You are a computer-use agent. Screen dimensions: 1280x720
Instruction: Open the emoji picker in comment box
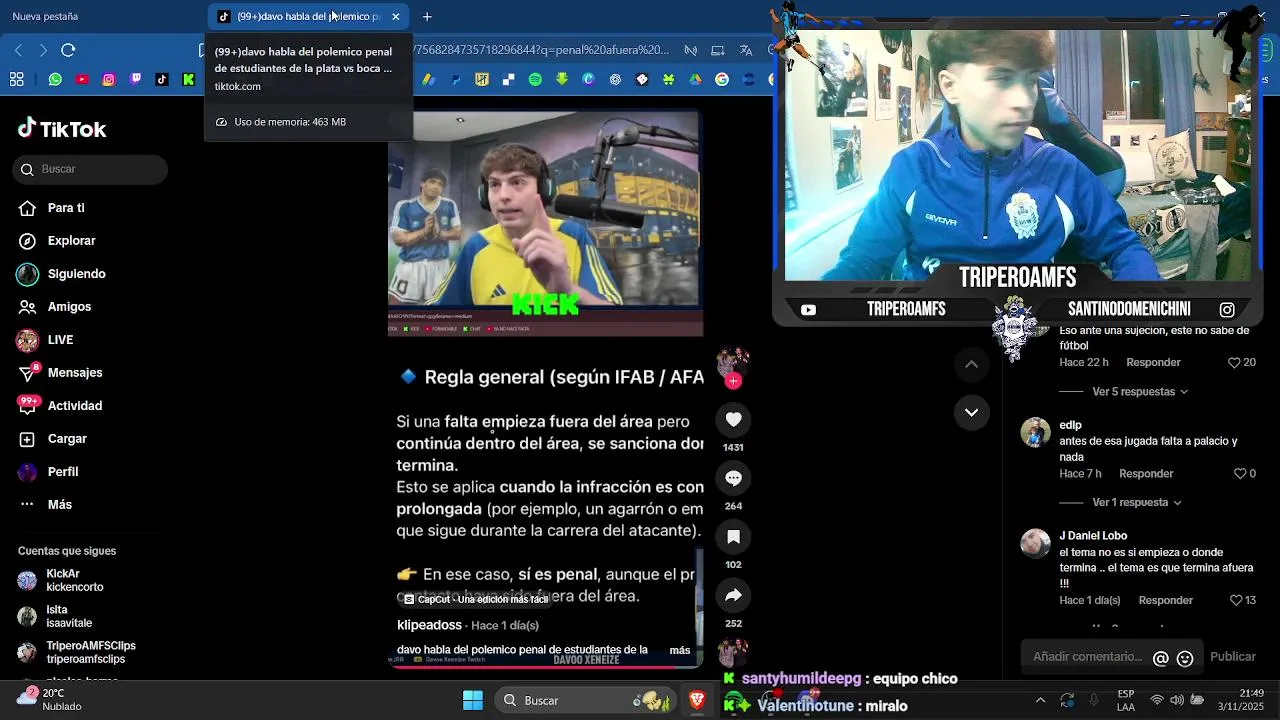[x=1185, y=658]
